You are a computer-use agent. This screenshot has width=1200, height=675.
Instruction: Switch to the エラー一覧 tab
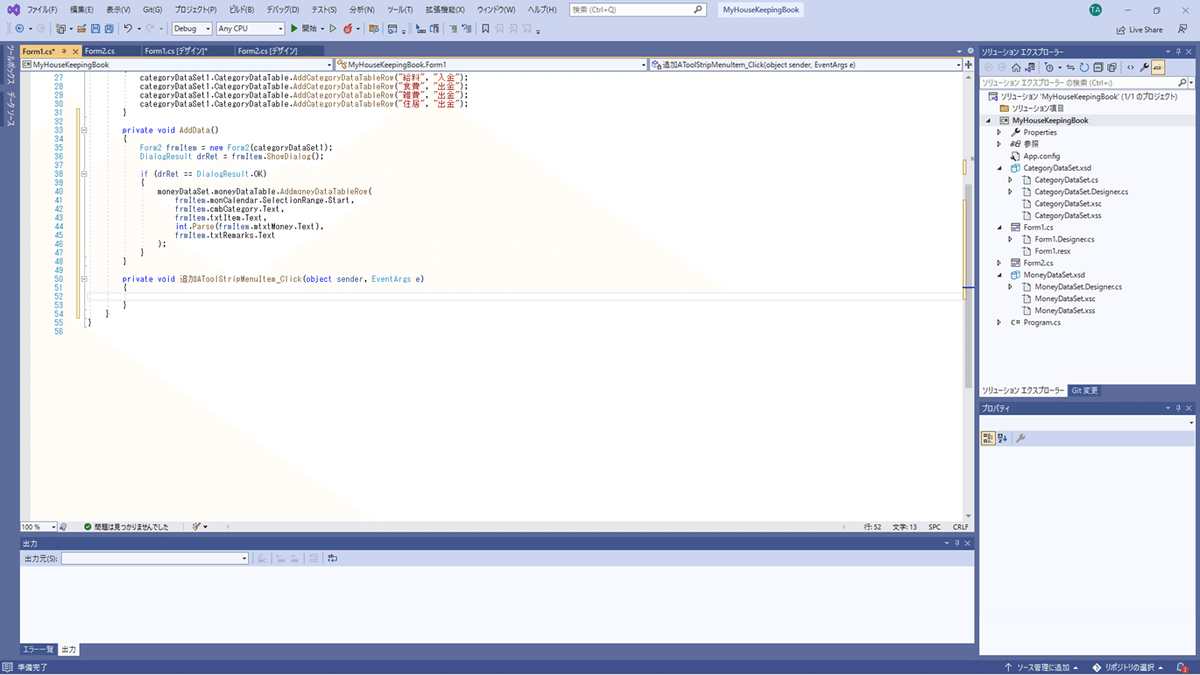pyautogui.click(x=38, y=649)
